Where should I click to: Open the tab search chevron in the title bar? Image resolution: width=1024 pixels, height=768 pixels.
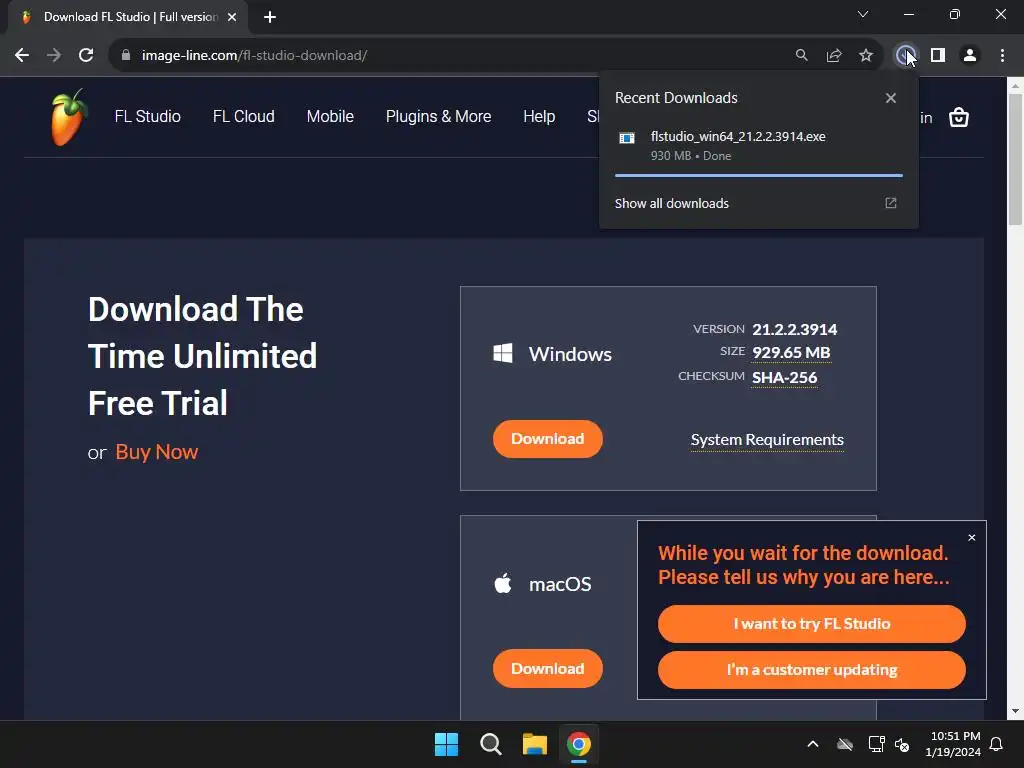(863, 14)
